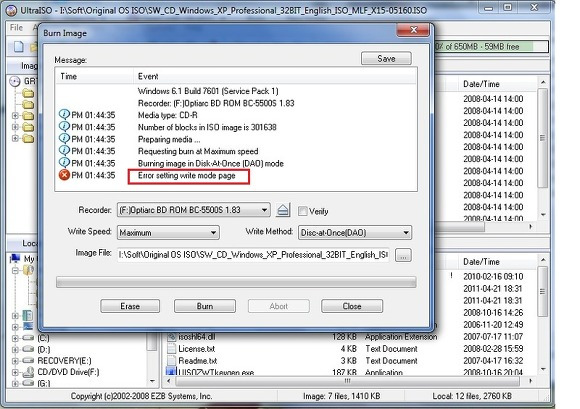Open the Write Speed dropdown
Image resolution: width=580 pixels, height=409 pixels.
click(x=213, y=233)
